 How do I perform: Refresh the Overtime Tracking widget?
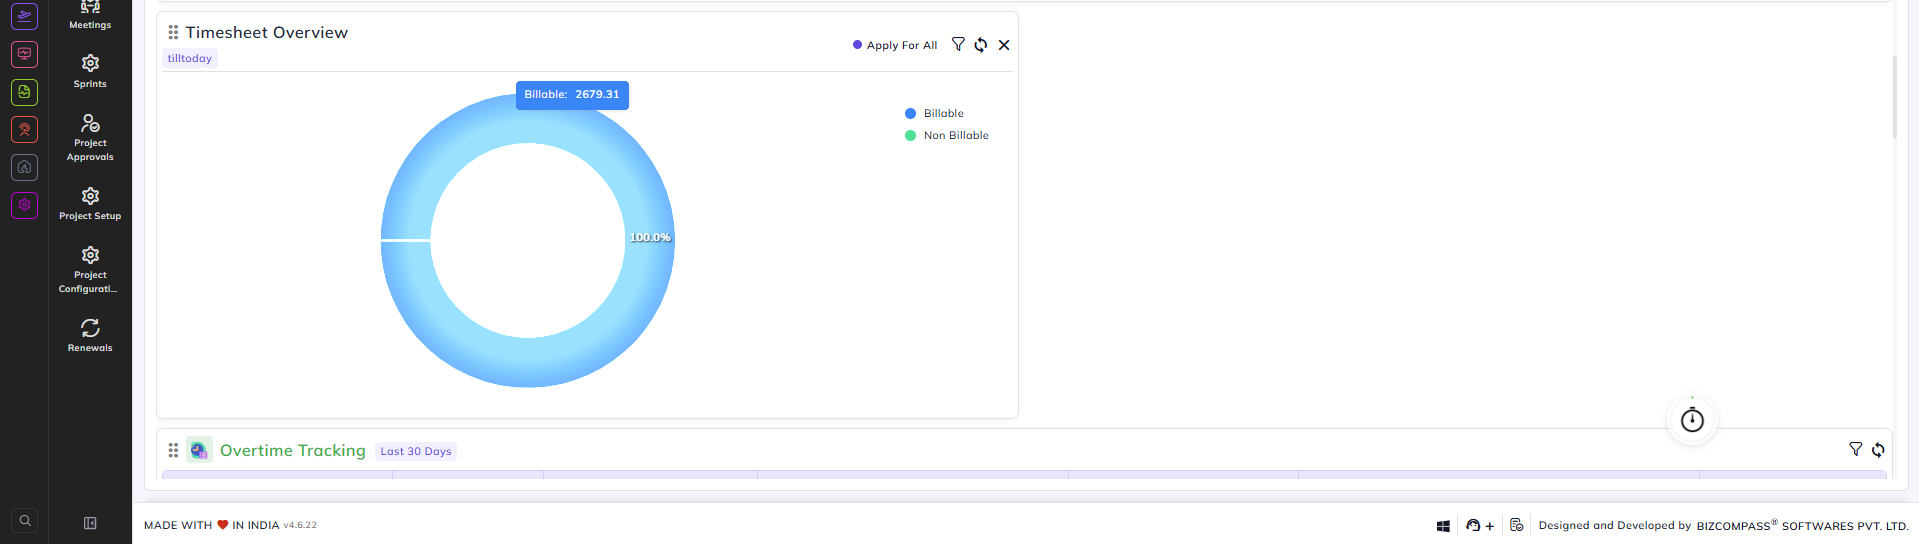[1878, 450]
